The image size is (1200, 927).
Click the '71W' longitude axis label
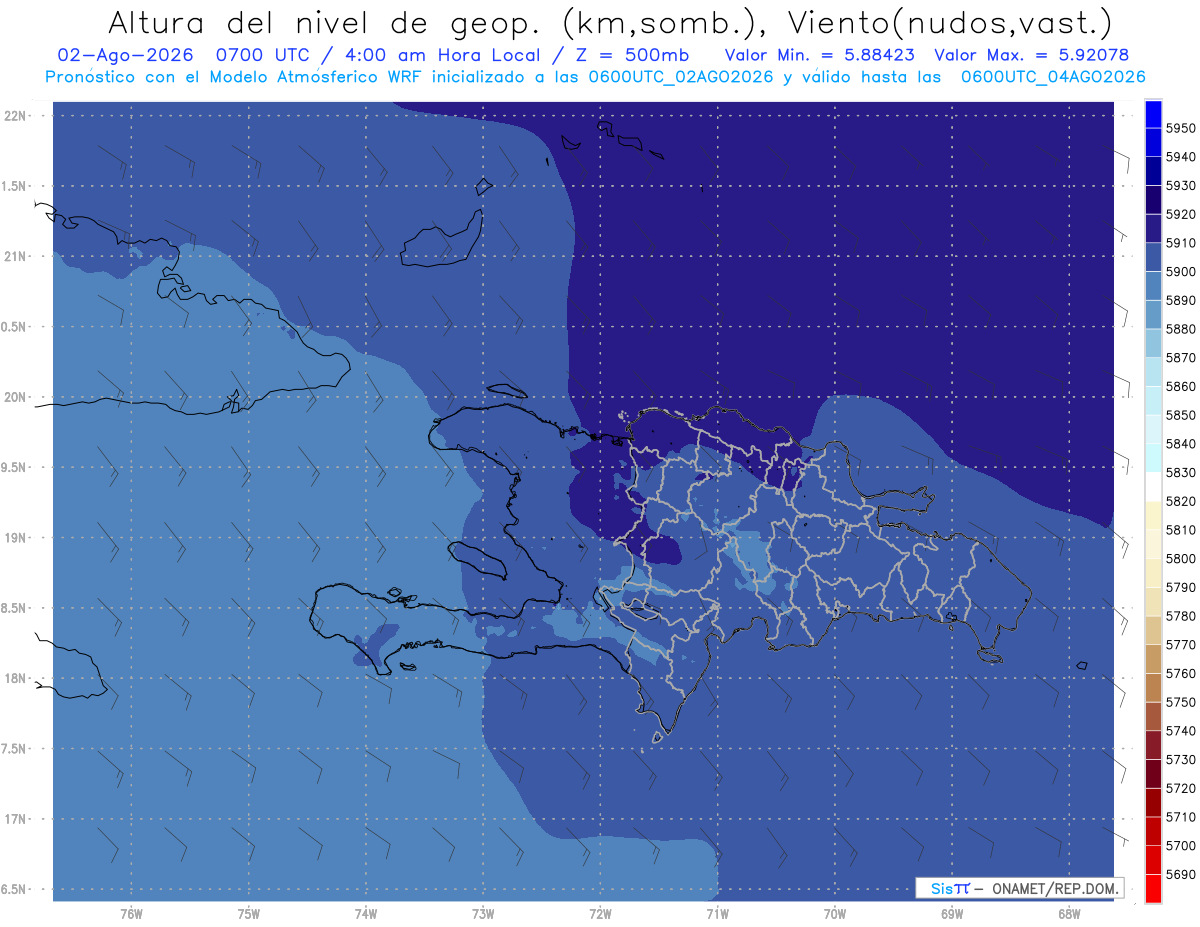point(717,913)
